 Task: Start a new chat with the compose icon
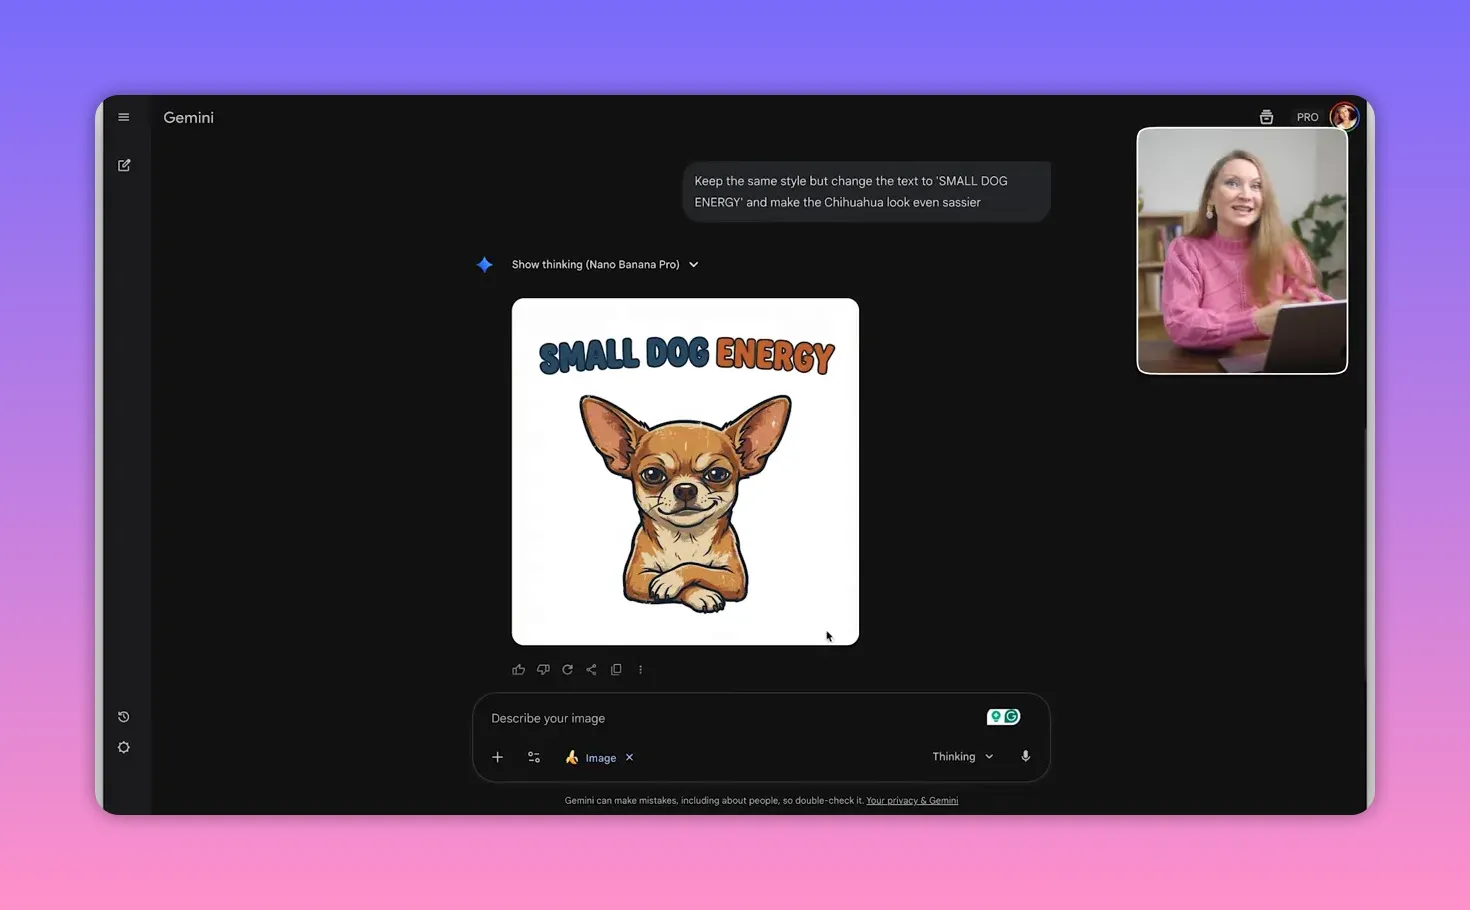coord(124,164)
